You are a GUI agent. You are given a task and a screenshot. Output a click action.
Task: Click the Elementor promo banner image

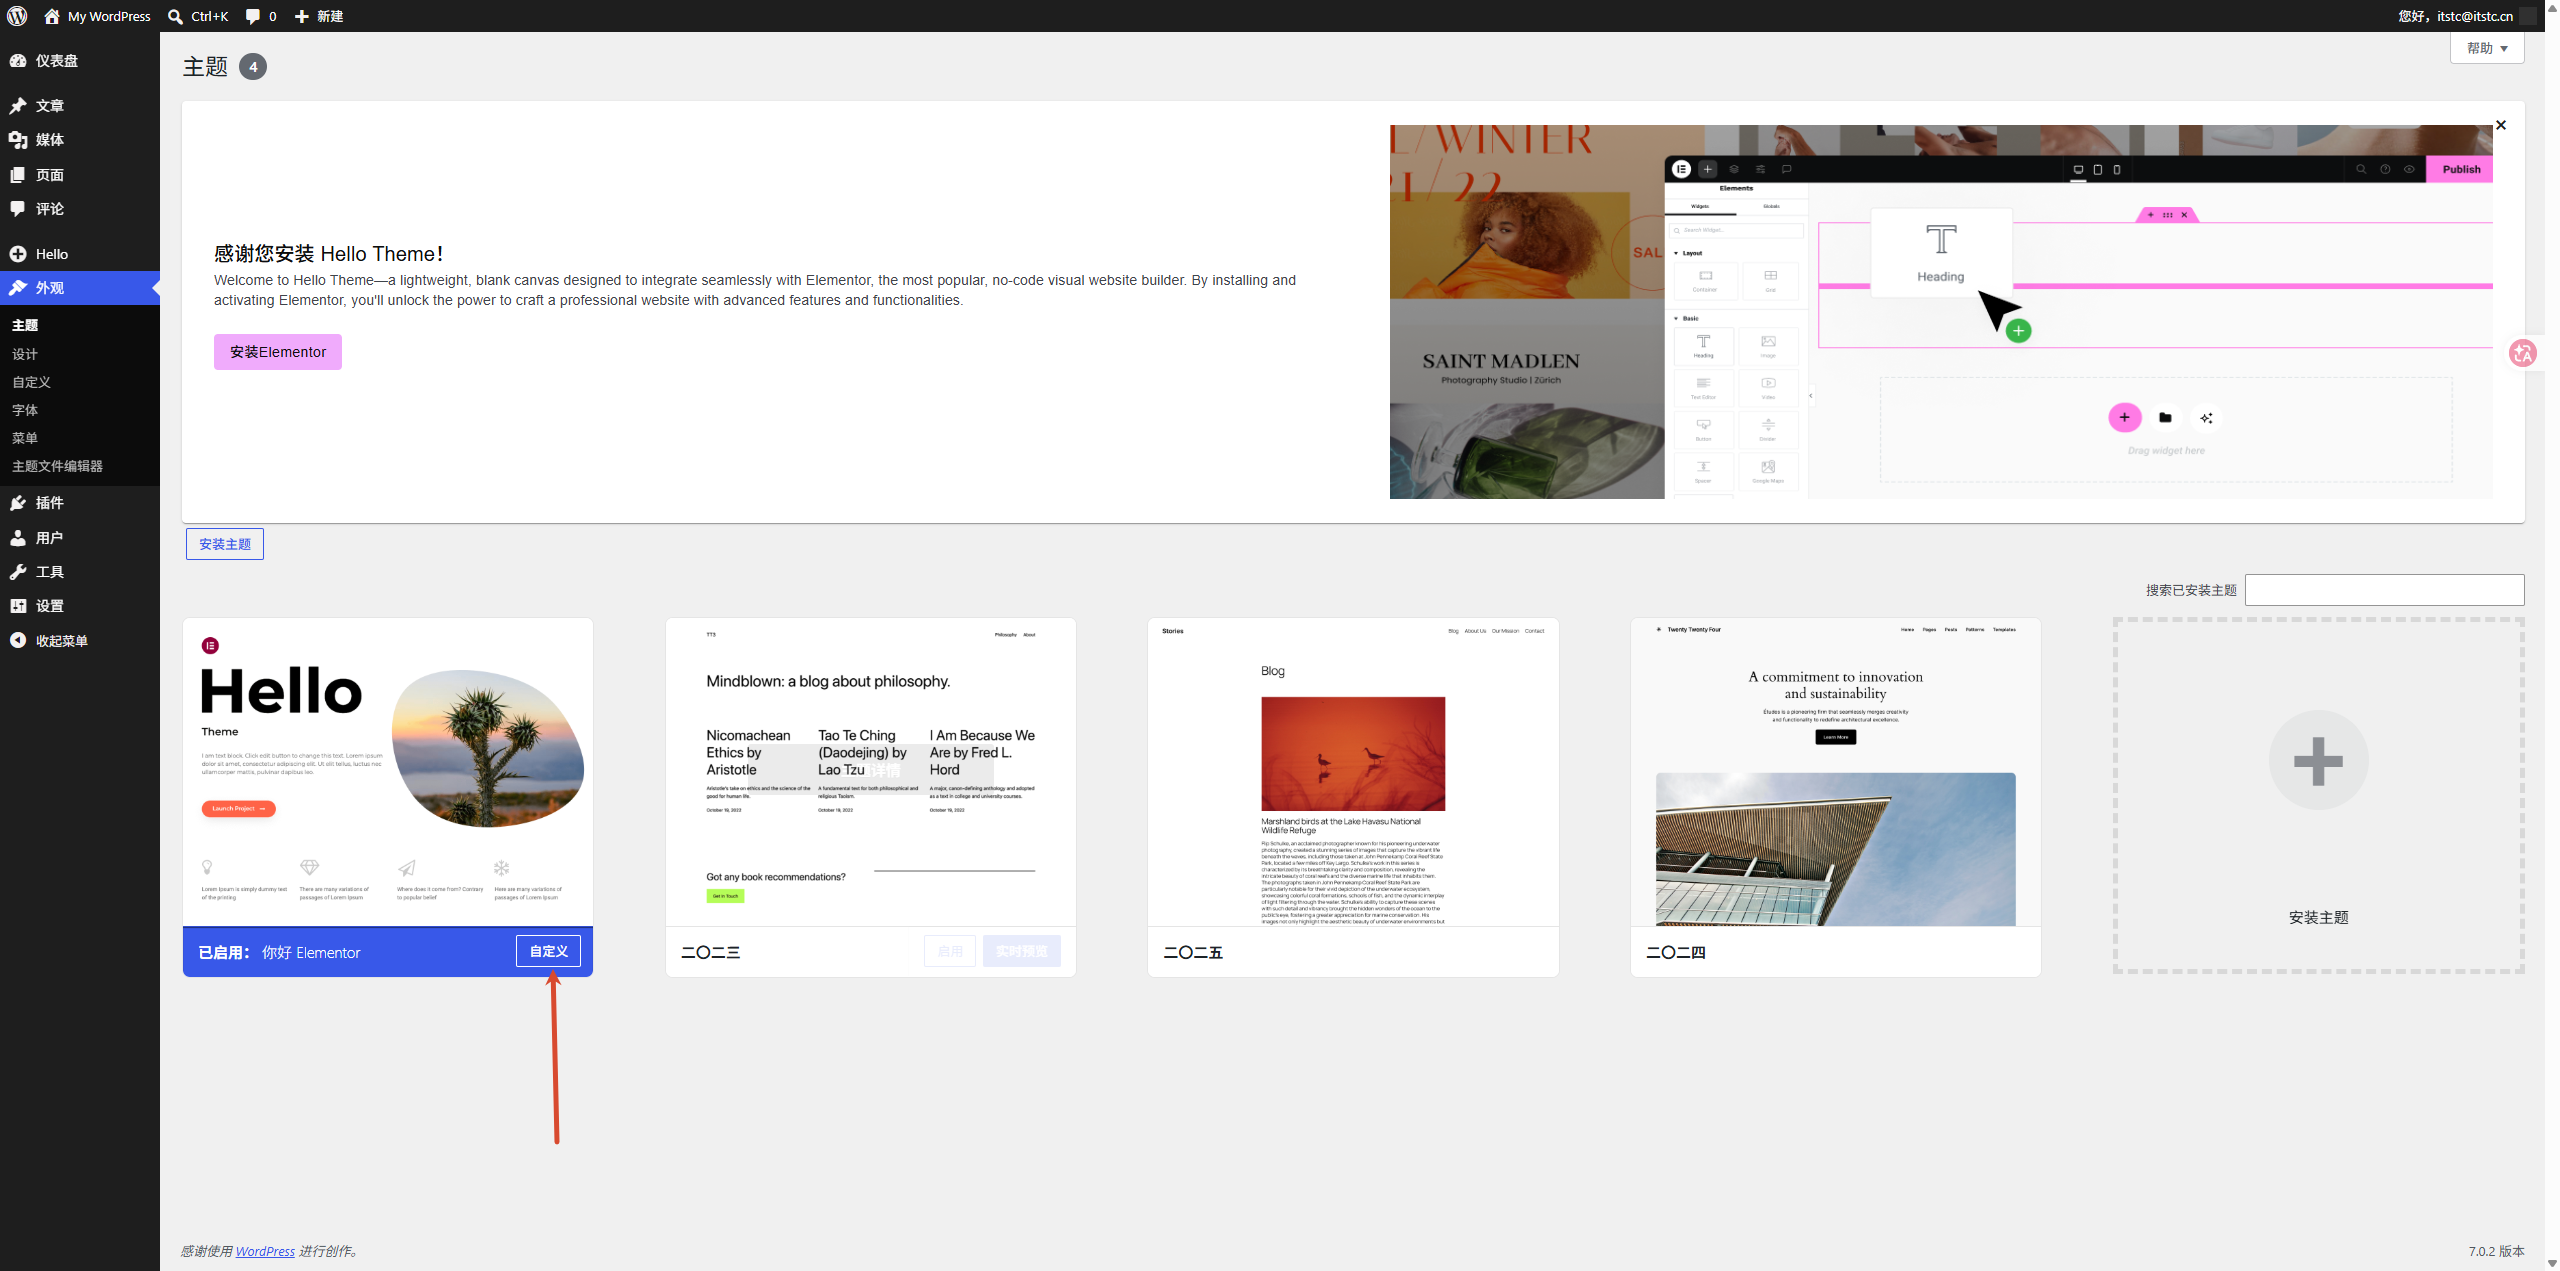[x=1941, y=312]
